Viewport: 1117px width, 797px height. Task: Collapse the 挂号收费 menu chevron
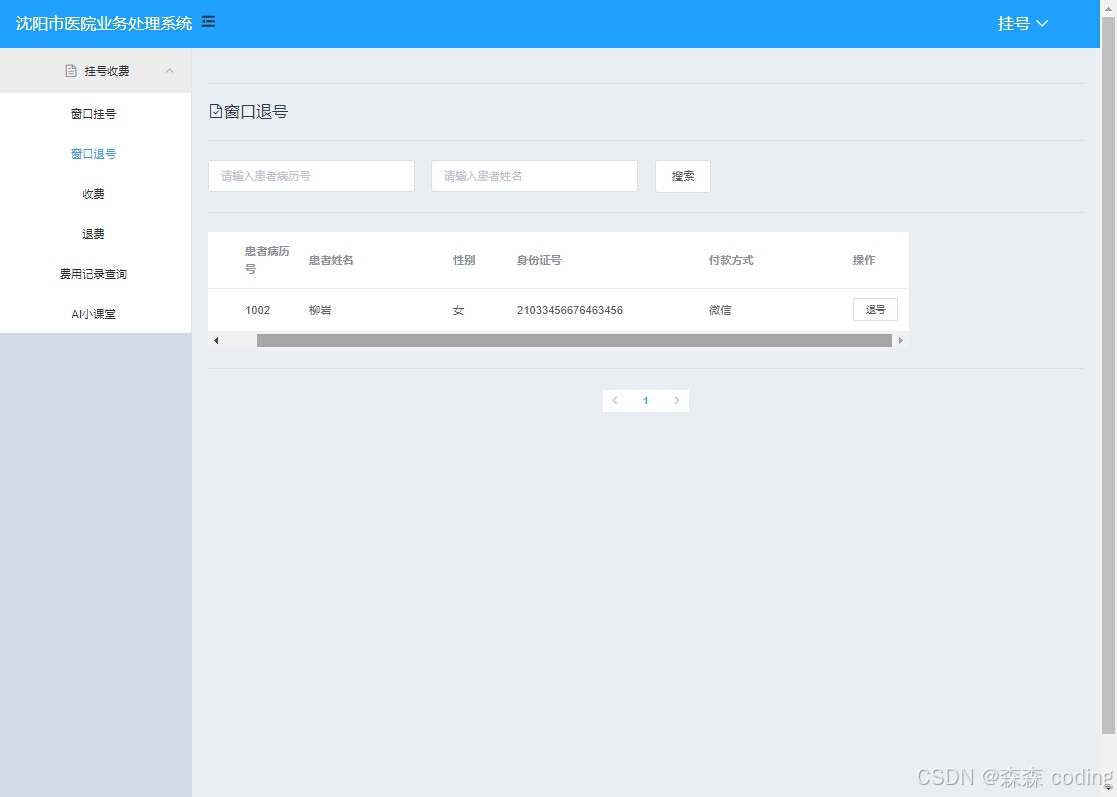tap(170, 71)
